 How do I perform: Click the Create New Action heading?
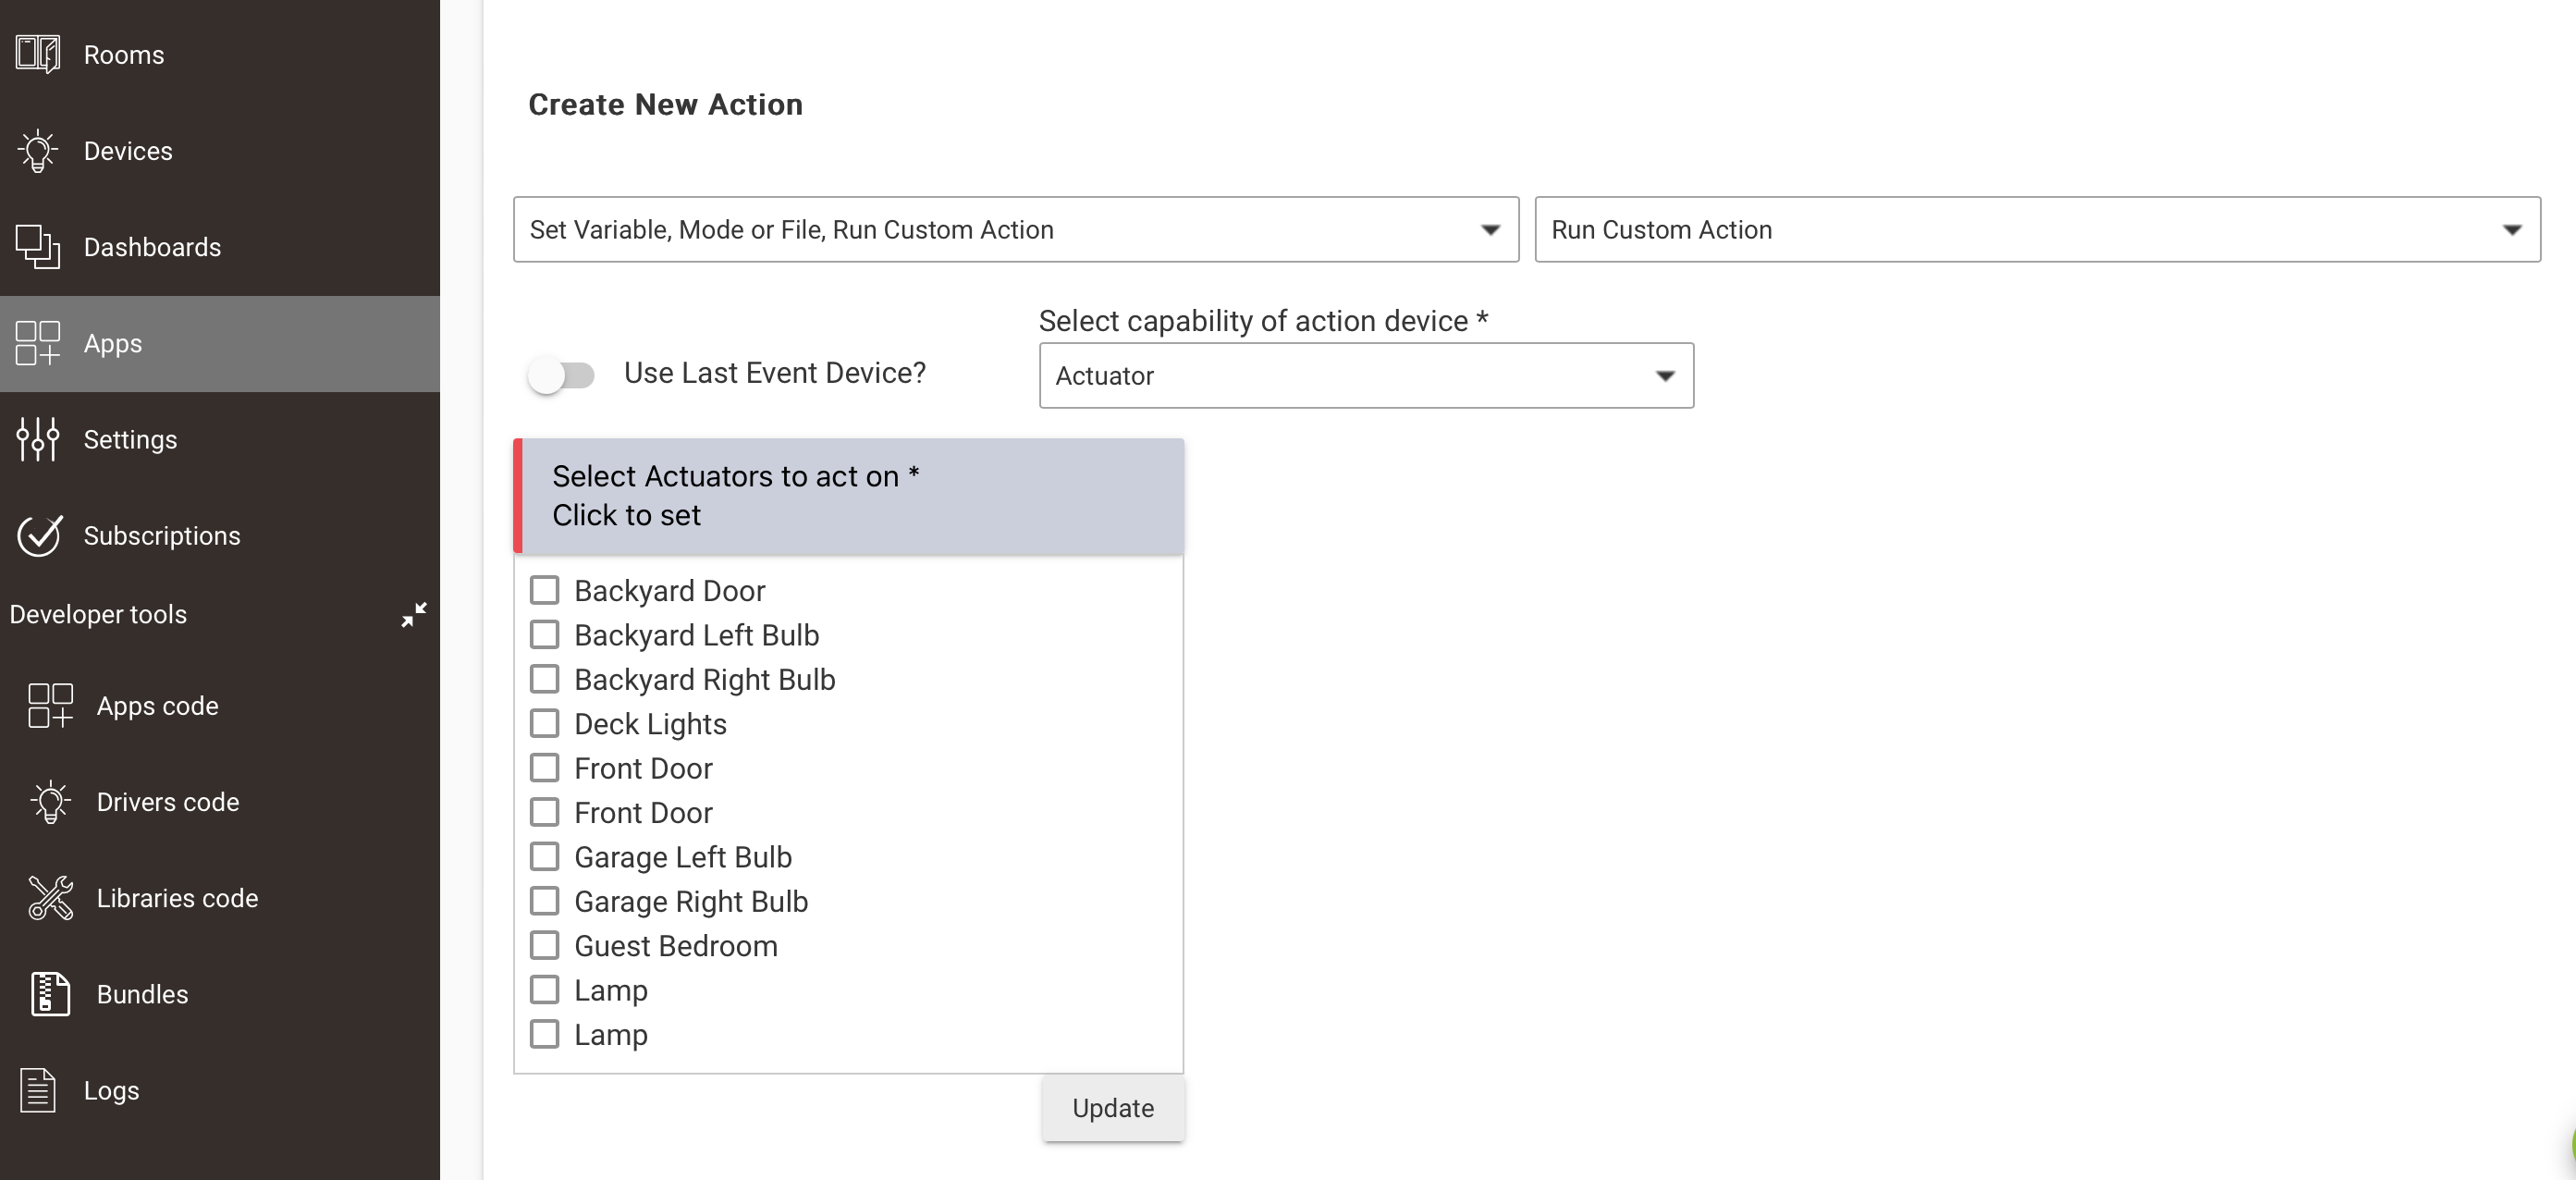[665, 104]
